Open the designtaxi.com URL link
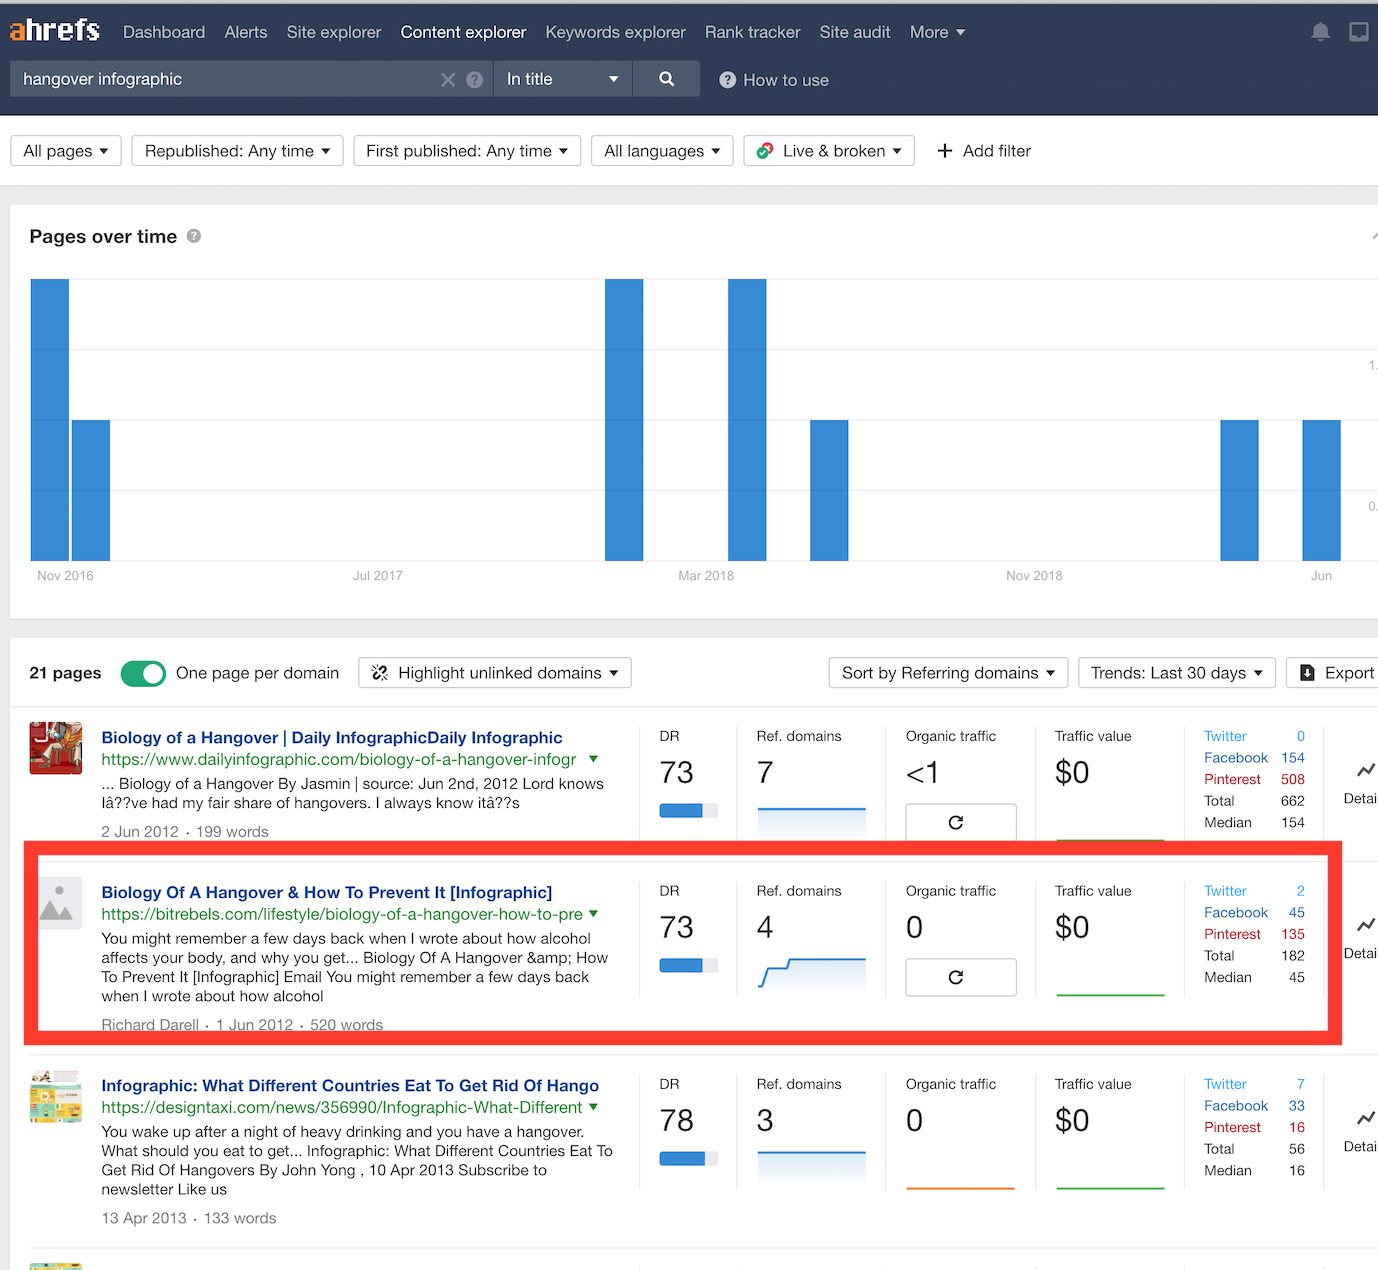This screenshot has height=1270, width=1378. click(342, 1107)
